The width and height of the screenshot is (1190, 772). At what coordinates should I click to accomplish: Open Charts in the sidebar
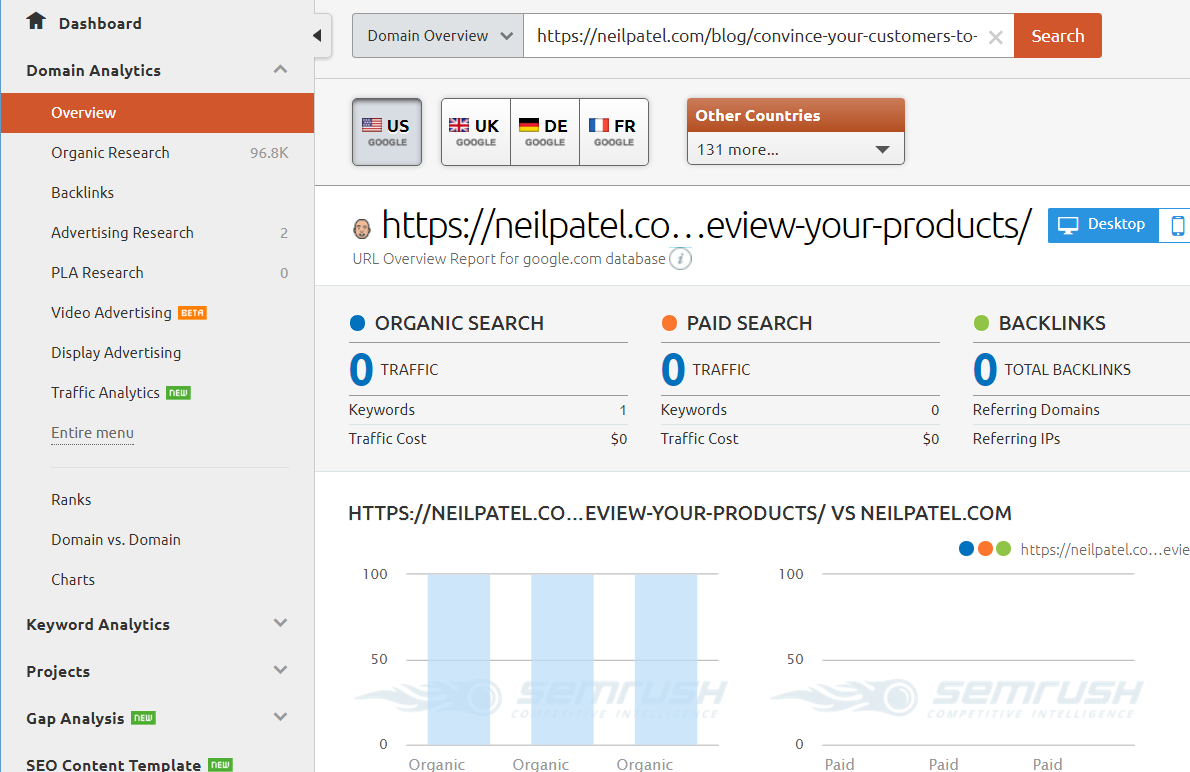(73, 580)
